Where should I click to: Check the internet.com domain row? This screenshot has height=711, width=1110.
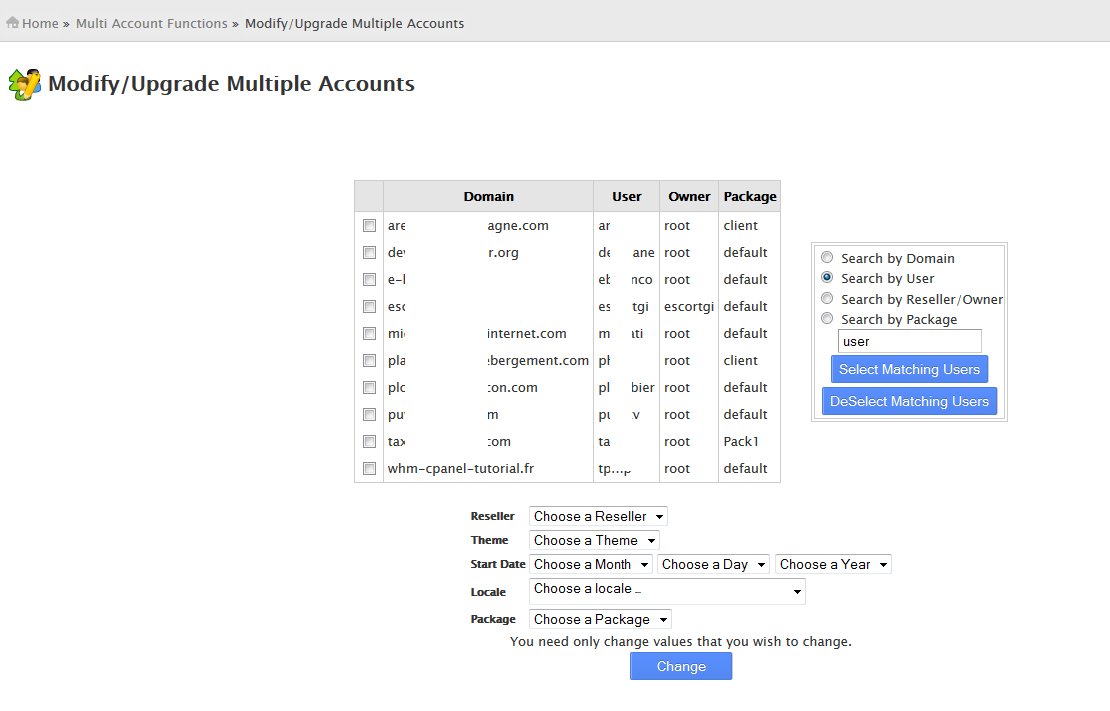click(370, 333)
